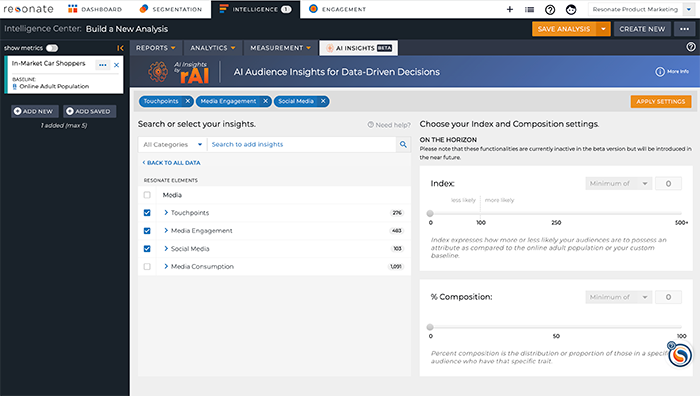Open the list view icon in top bar
Viewport: 700px width, 396px height.
pyautogui.click(x=529, y=9)
